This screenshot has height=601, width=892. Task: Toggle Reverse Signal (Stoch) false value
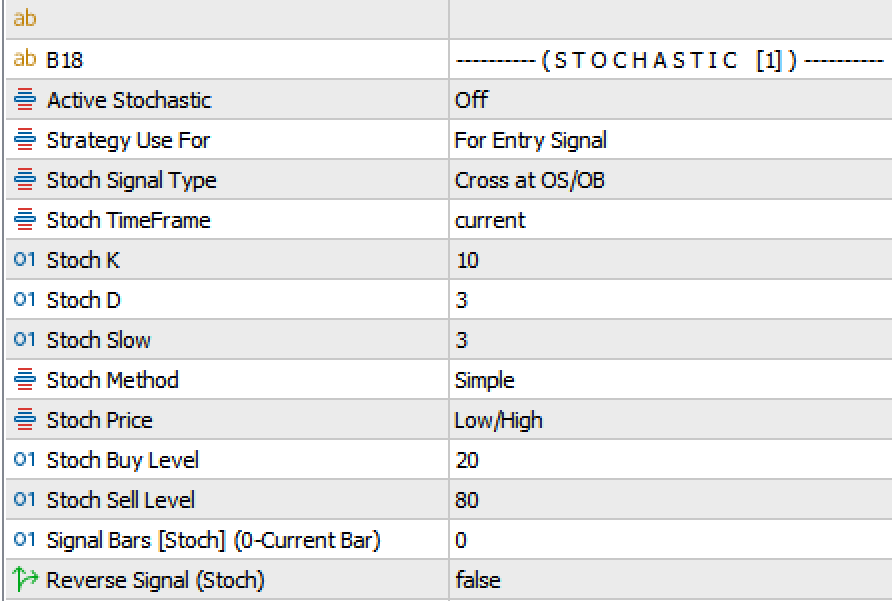click(x=477, y=580)
